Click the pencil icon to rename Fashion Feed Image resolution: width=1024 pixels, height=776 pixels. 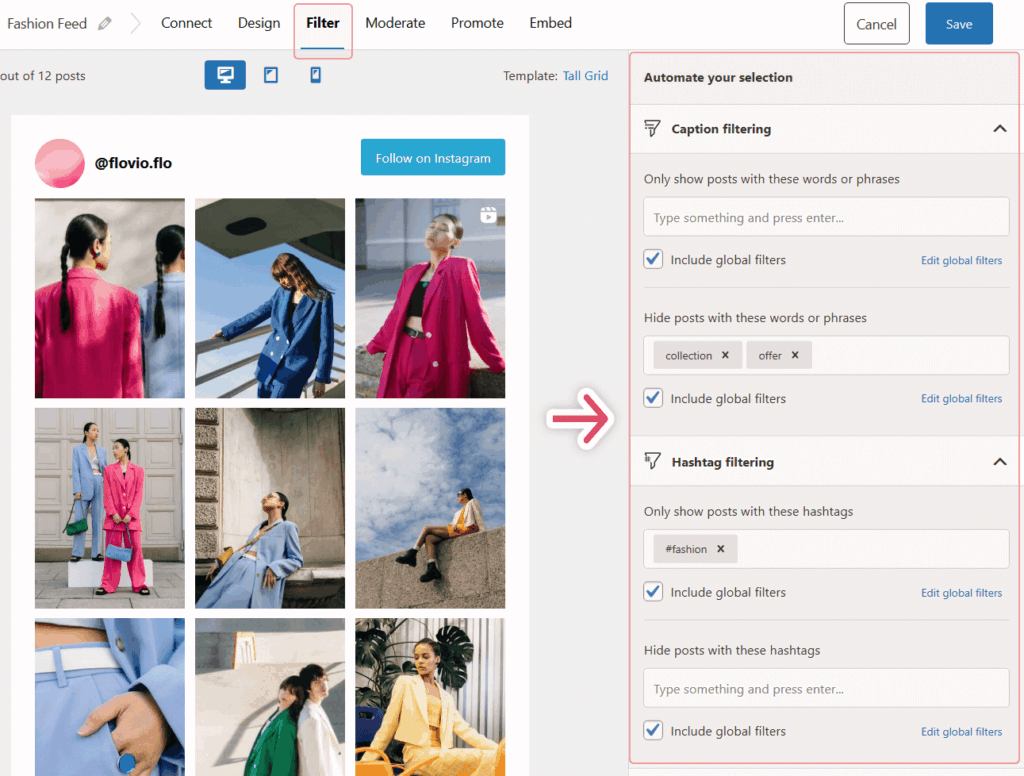point(104,24)
